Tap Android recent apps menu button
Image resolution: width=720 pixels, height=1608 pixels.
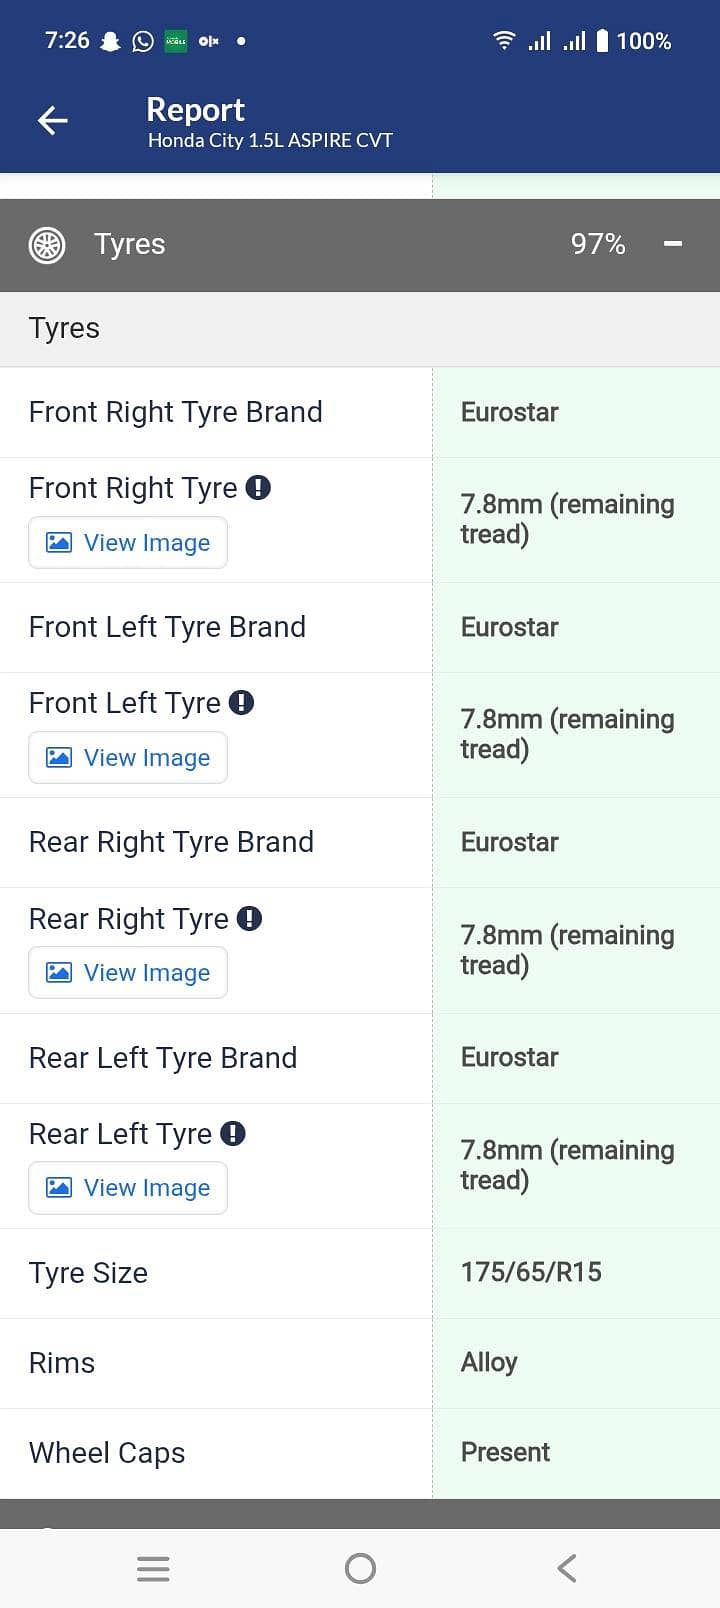(x=153, y=1568)
